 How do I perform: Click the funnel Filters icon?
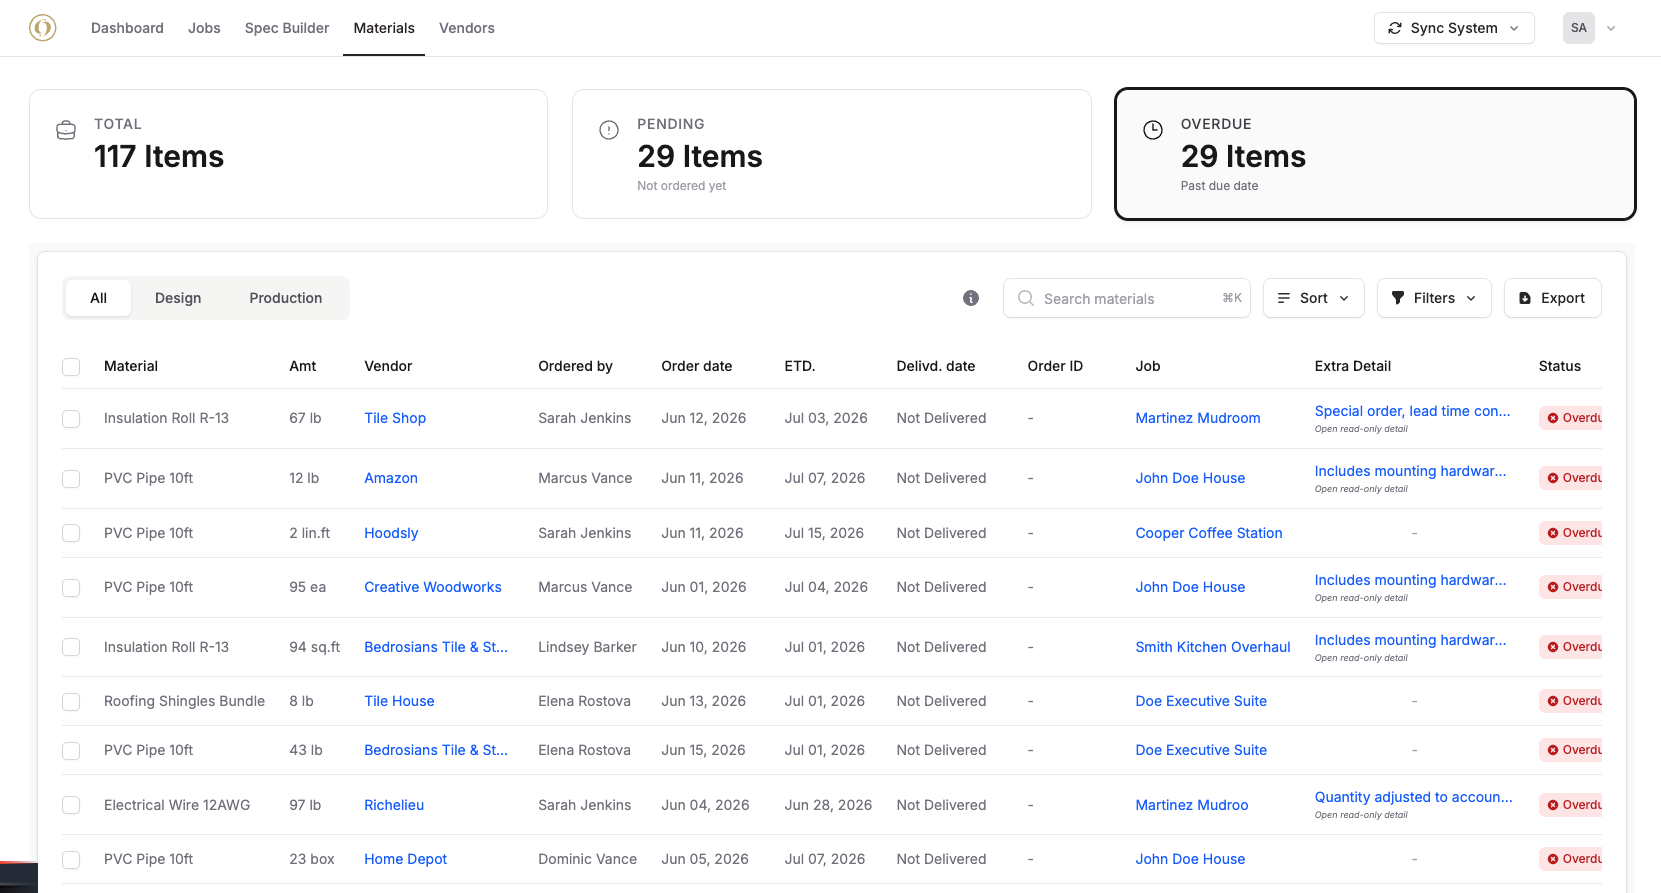click(1398, 298)
